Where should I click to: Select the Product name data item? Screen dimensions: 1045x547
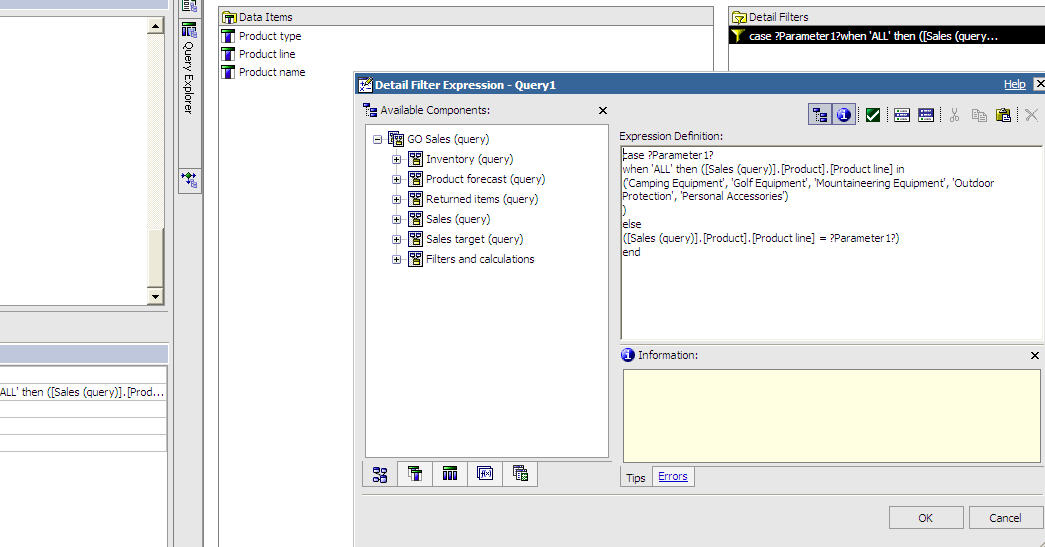tap(272, 72)
